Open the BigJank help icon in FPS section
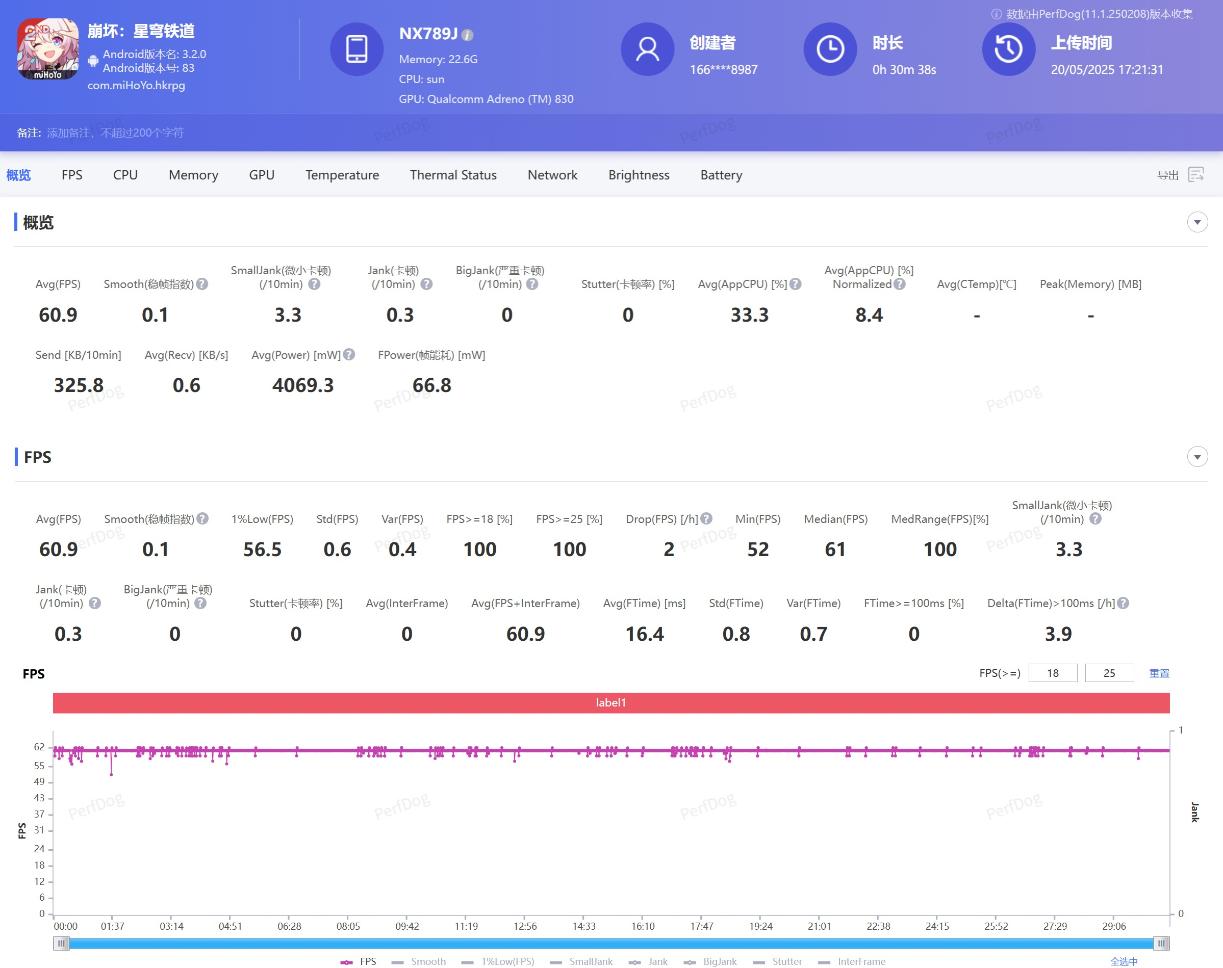1223x968 pixels. [200, 603]
